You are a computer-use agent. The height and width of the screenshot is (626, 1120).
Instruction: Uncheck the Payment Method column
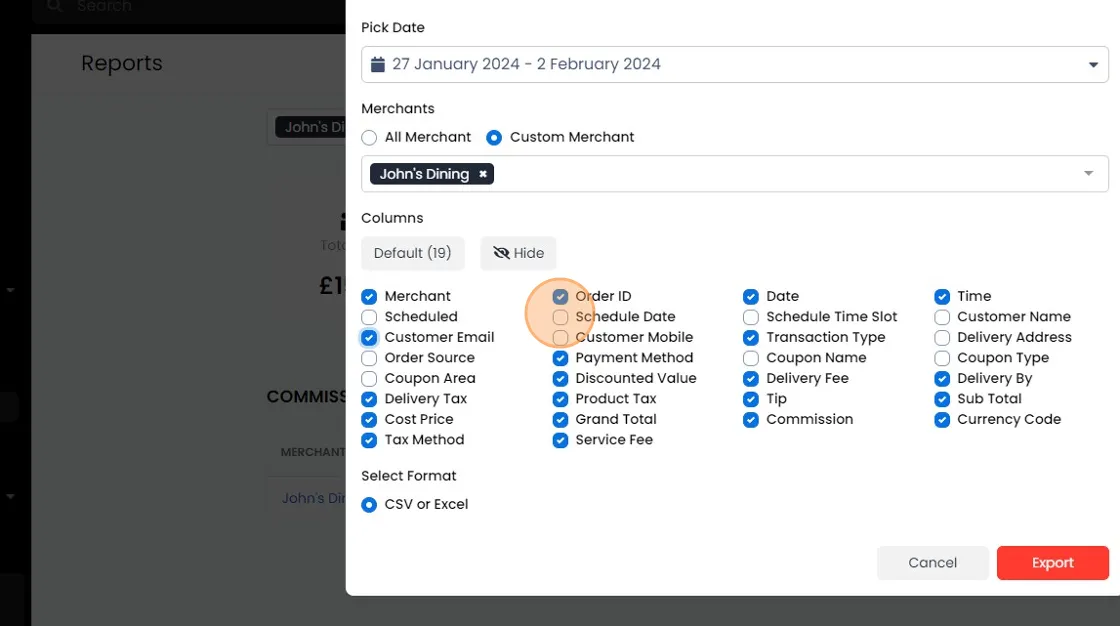click(560, 358)
